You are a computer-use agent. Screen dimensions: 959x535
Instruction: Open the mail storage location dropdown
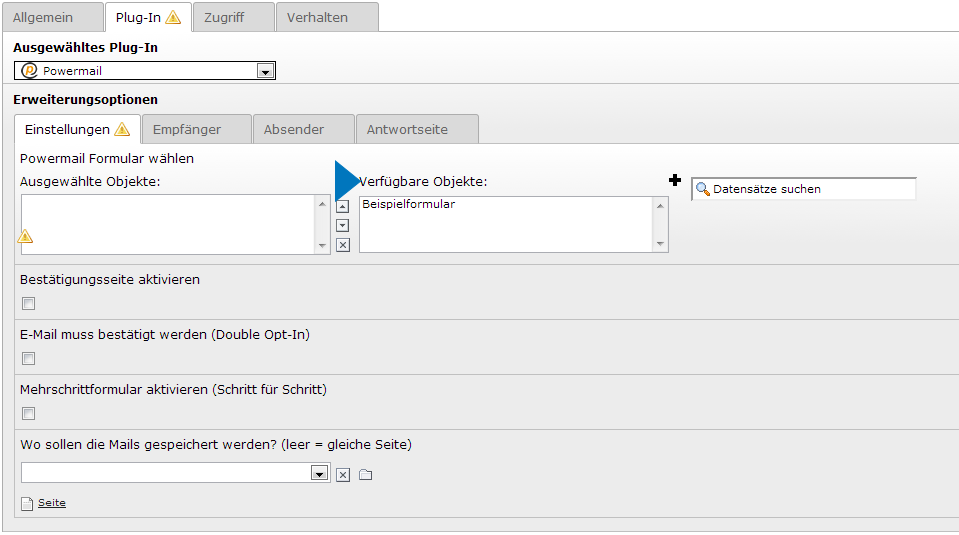tap(319, 474)
